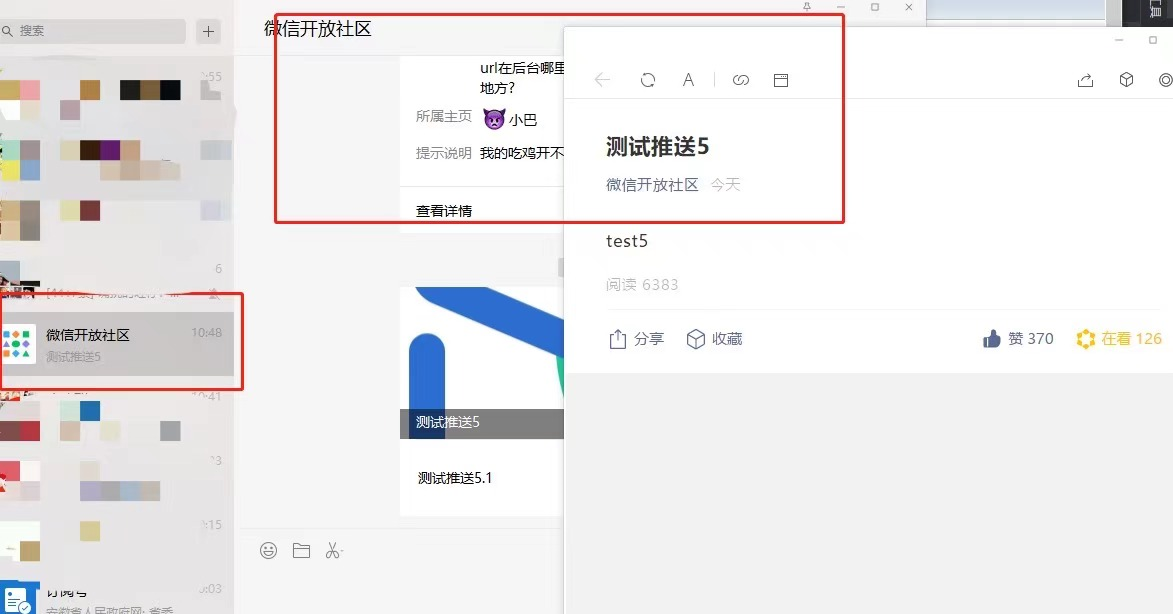
Task: Select 微信开放社区 conversation in chat list
Action: coord(117,344)
